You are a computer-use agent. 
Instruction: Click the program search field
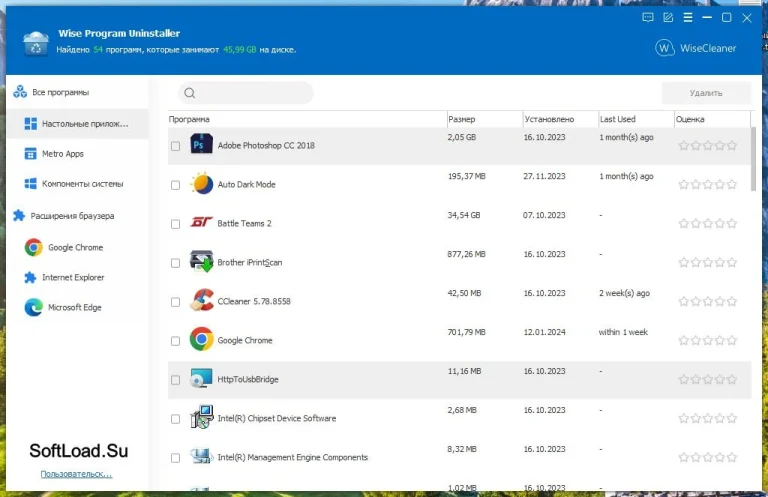tap(246, 93)
